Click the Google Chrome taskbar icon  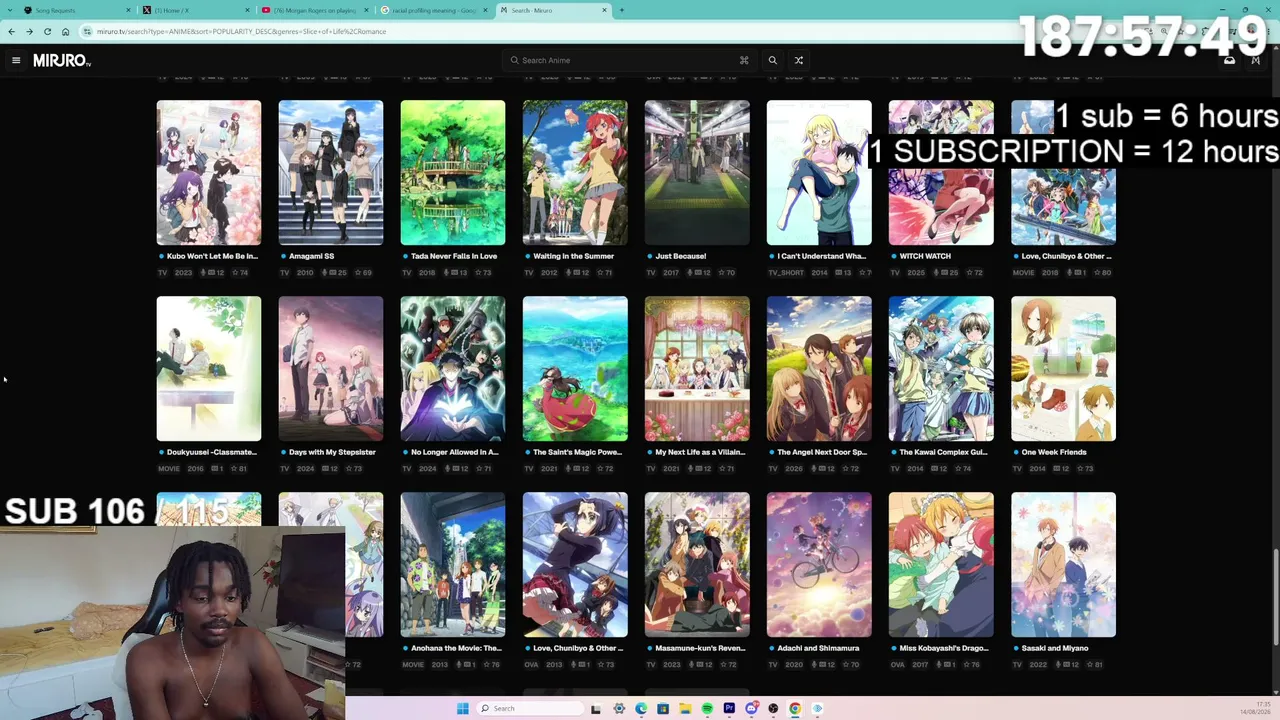[795, 709]
